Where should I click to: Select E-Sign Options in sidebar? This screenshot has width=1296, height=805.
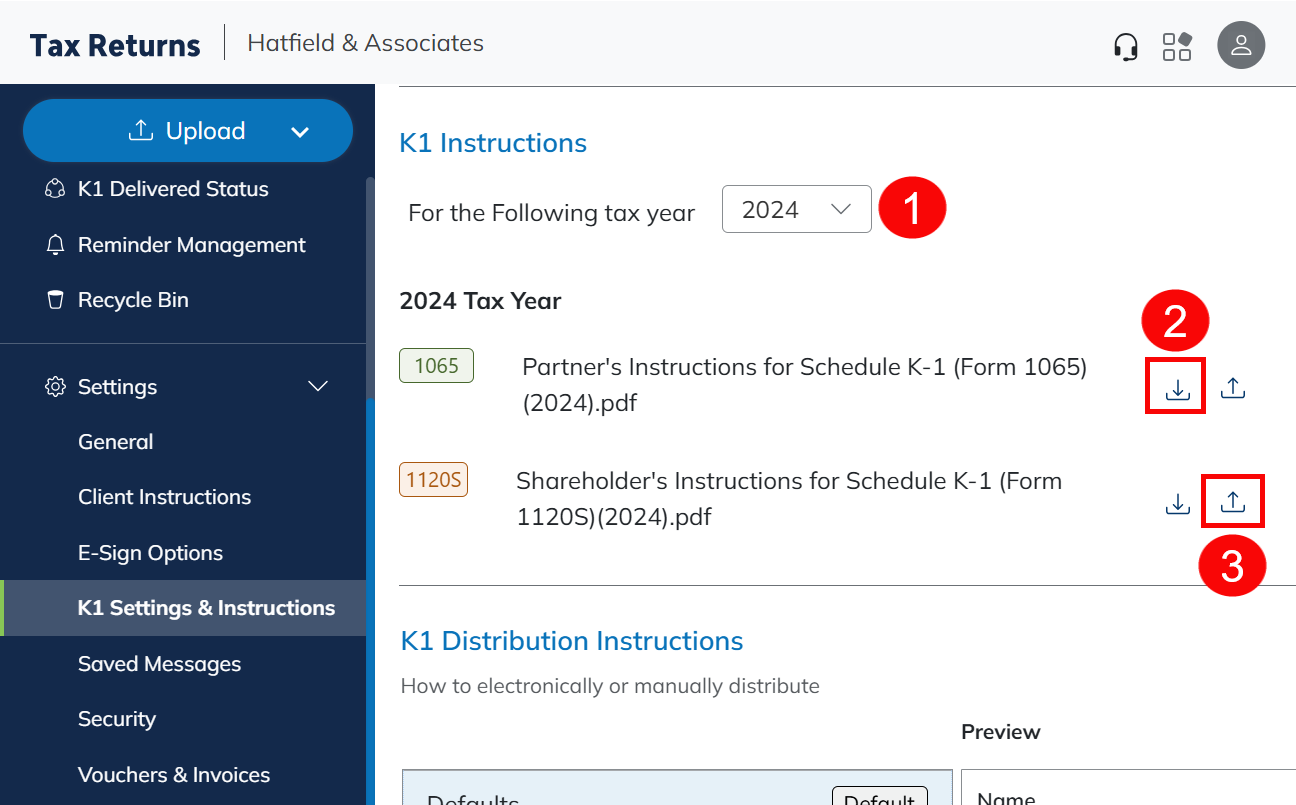click(x=150, y=553)
